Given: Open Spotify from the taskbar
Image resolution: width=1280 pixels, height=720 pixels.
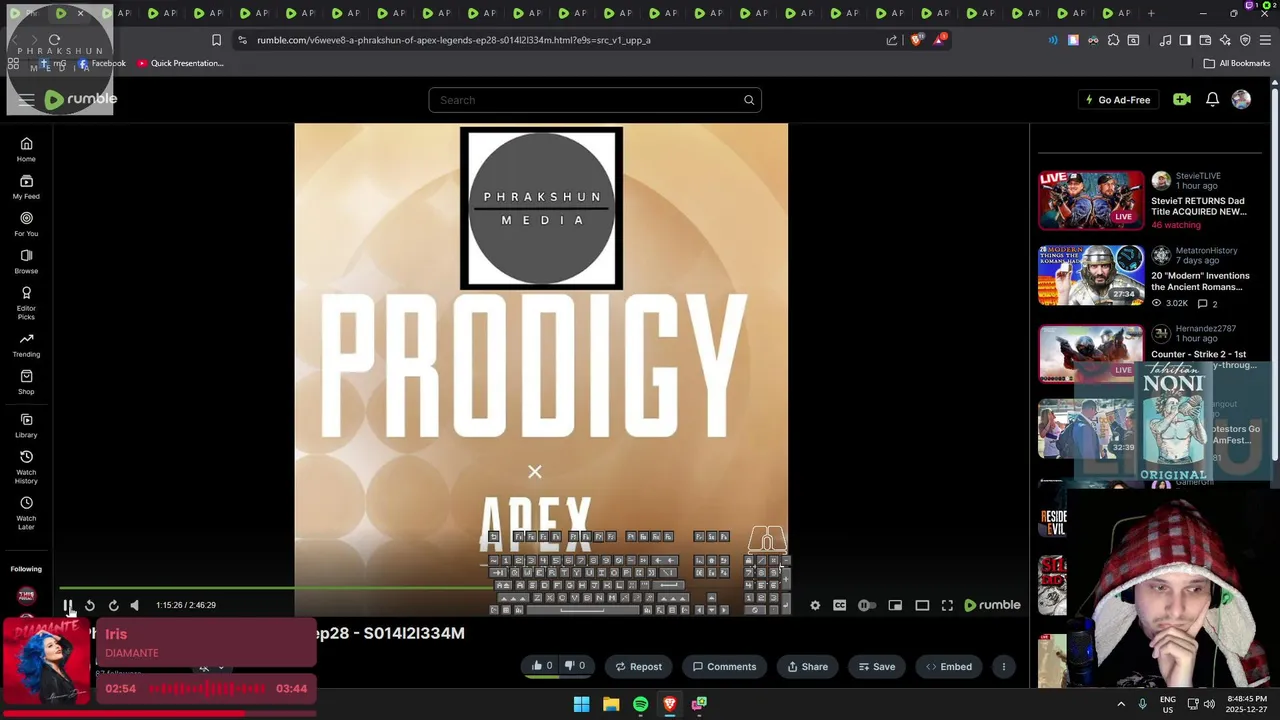Looking at the screenshot, I should tap(640, 704).
